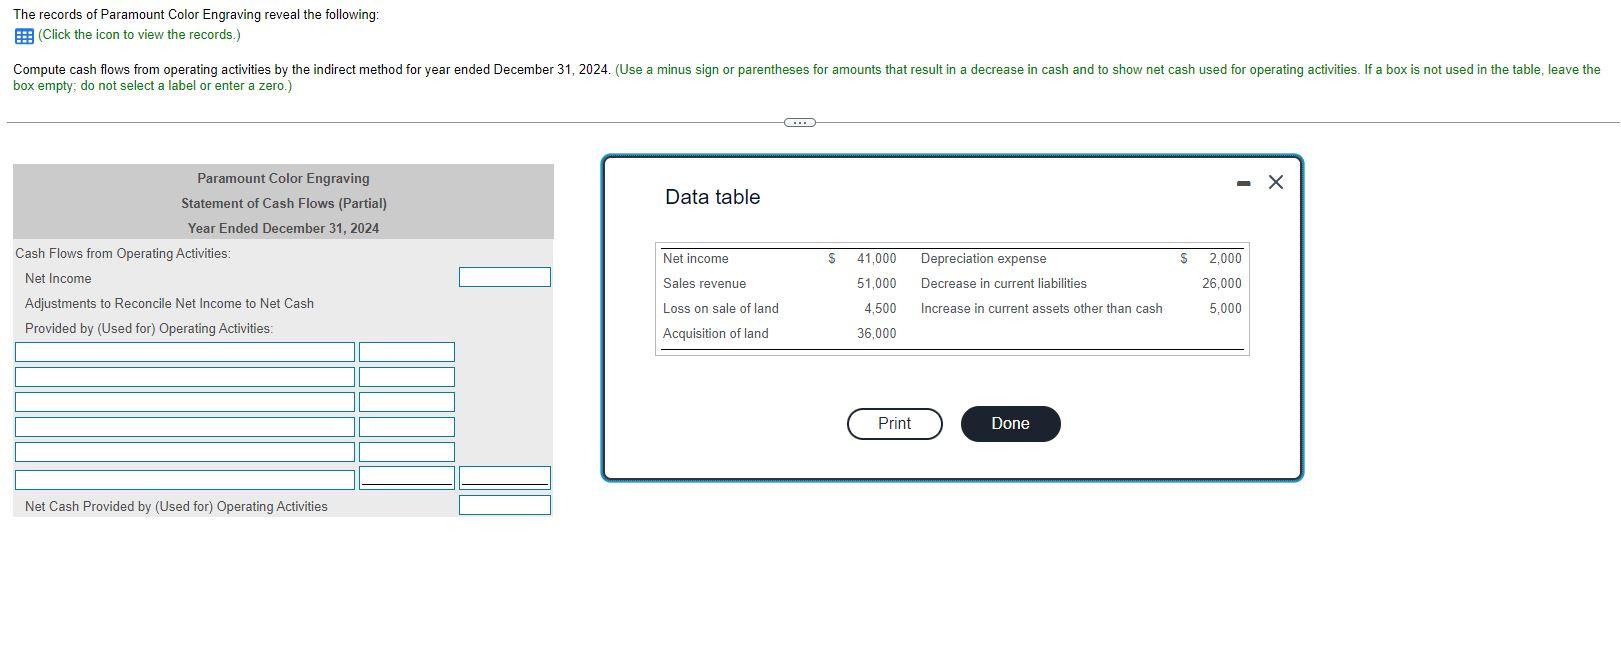Open the fourth adjustment label box
This screenshot has width=1621, height=658.
click(185, 427)
